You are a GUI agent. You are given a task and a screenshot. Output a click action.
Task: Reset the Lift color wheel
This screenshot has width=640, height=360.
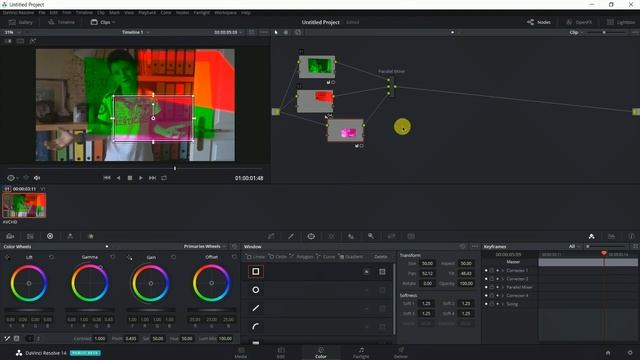(x=51, y=257)
